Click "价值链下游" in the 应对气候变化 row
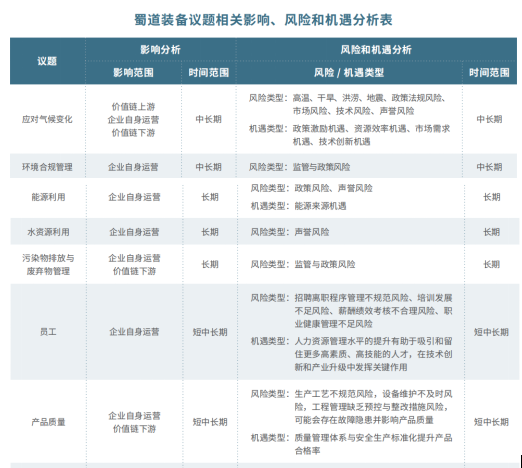 point(133,133)
